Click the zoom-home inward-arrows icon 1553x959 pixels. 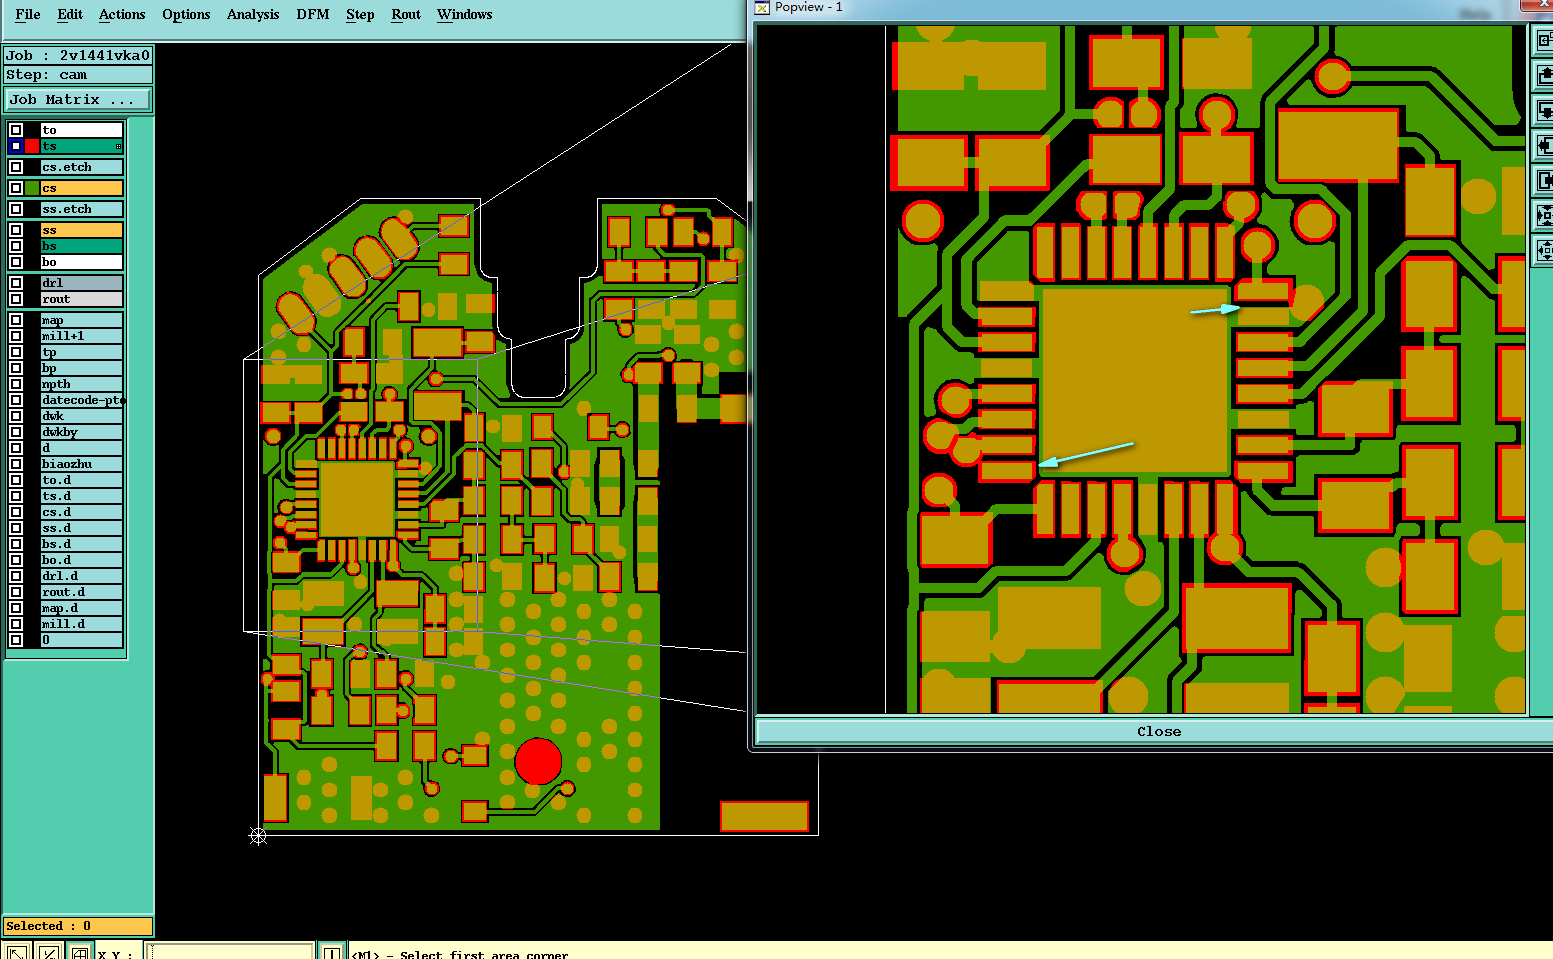pyautogui.click(x=1544, y=215)
